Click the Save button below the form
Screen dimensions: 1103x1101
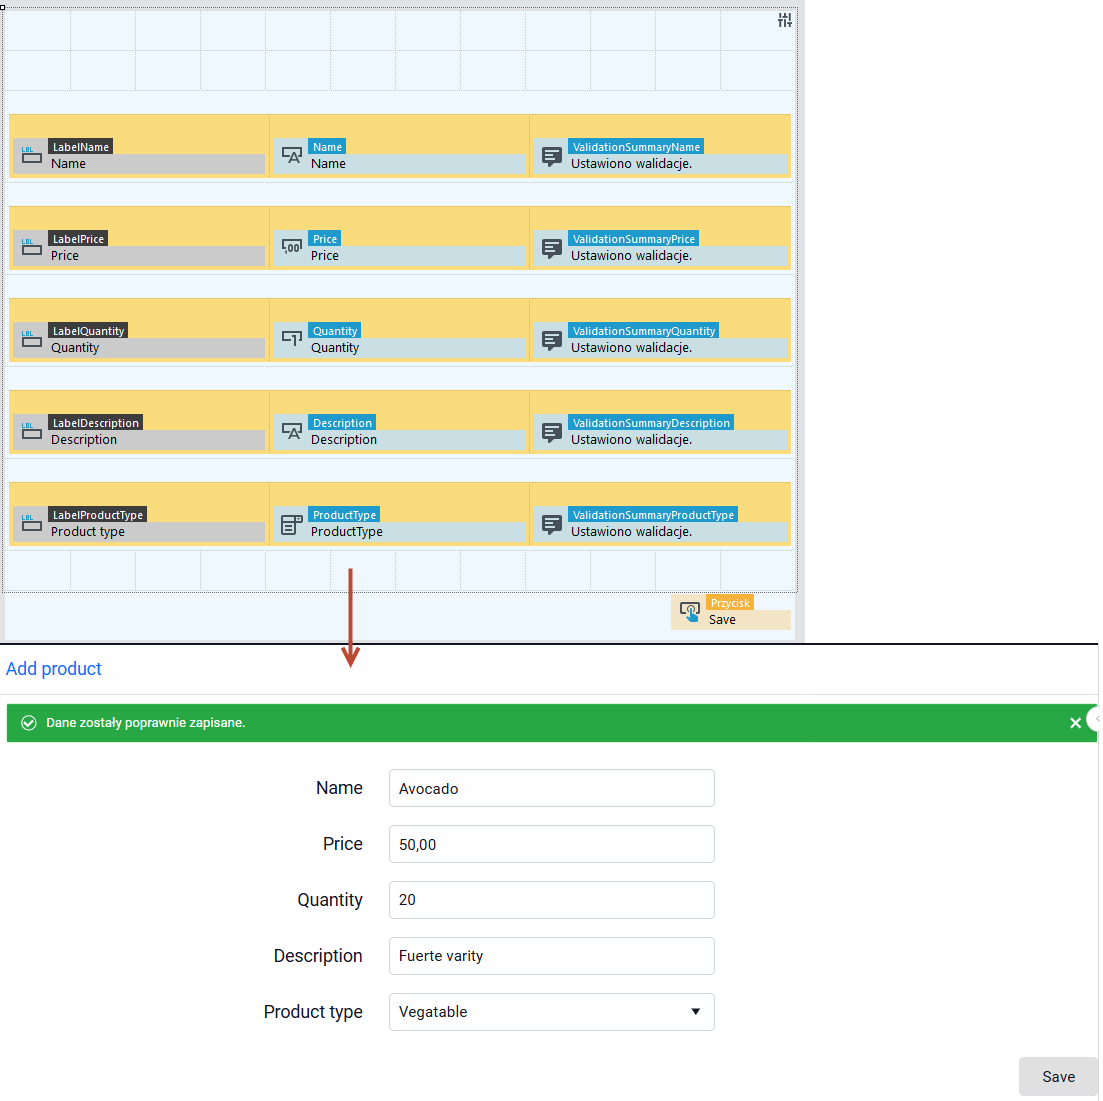1058,1076
